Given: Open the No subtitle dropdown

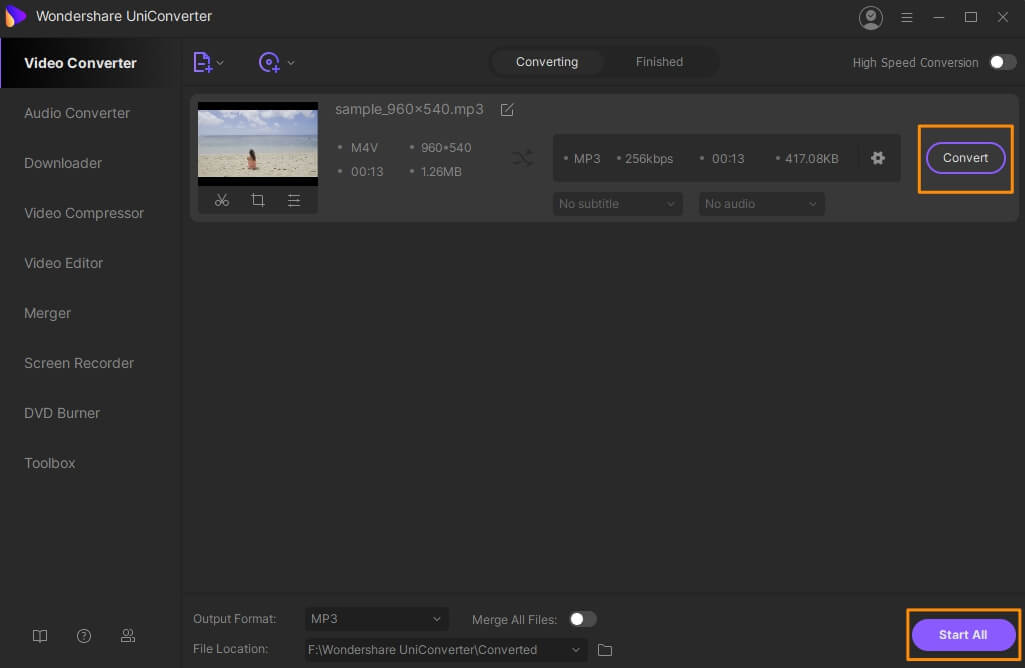Looking at the screenshot, I should [617, 204].
